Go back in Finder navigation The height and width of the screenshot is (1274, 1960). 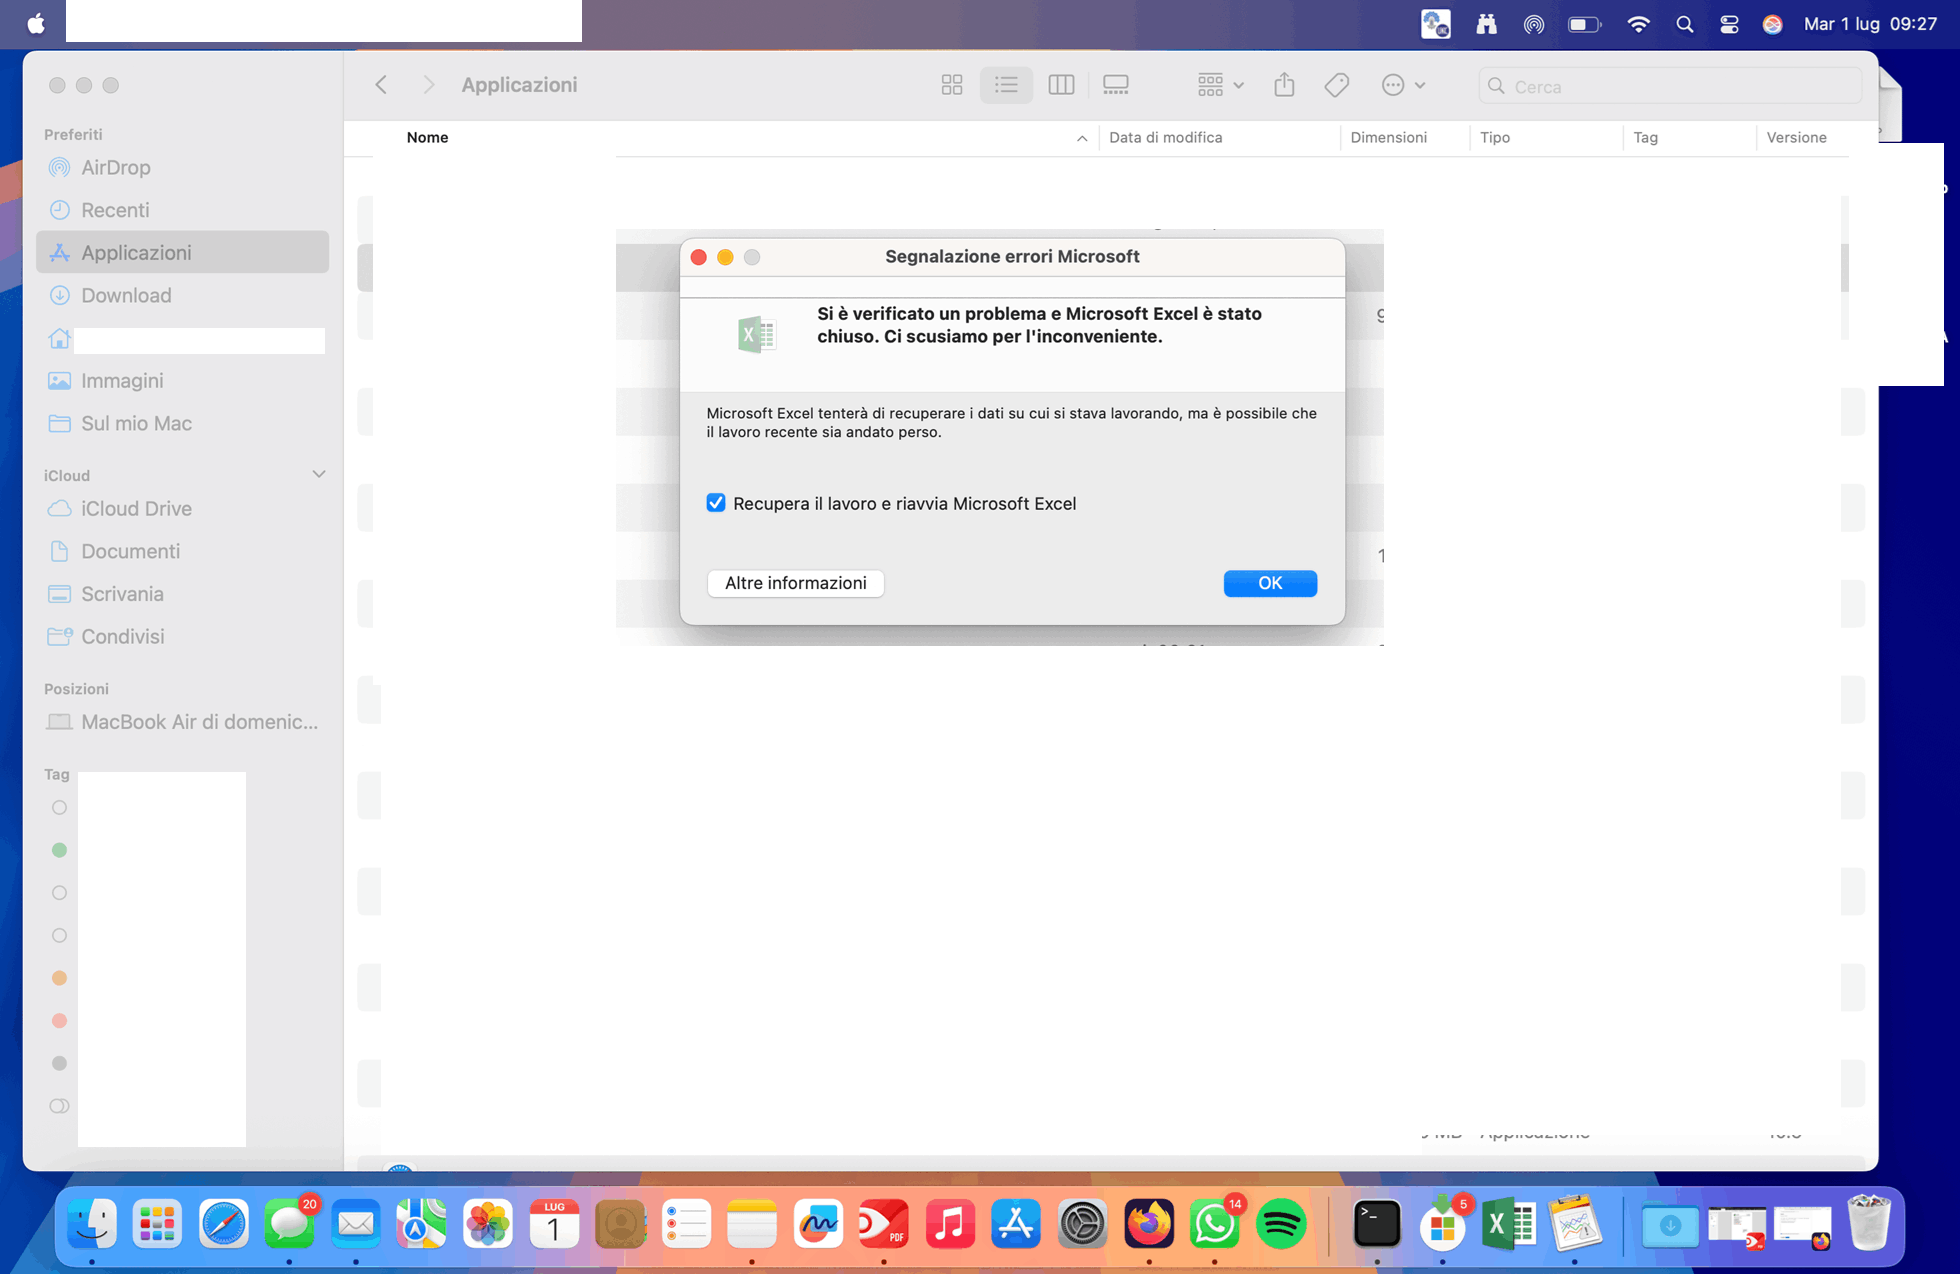tap(381, 85)
